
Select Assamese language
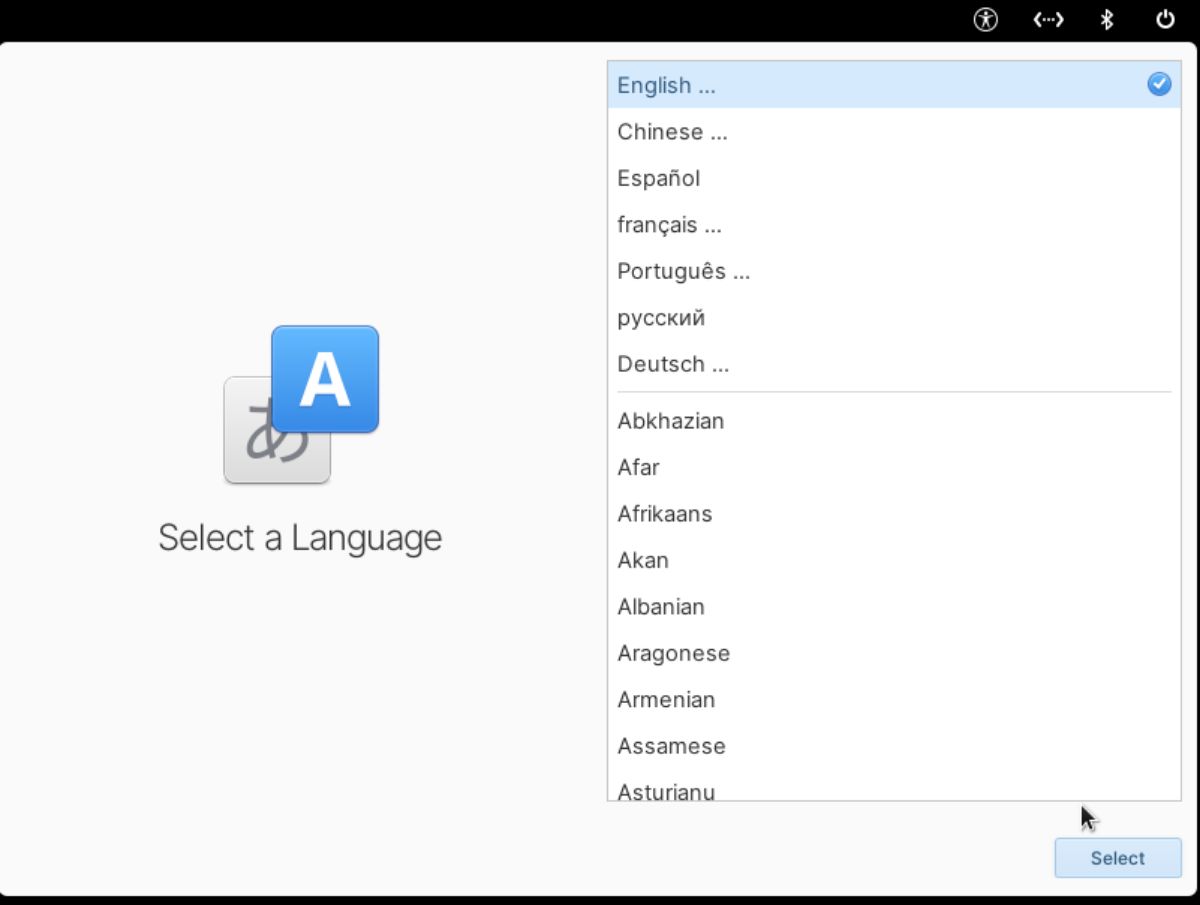pos(894,746)
